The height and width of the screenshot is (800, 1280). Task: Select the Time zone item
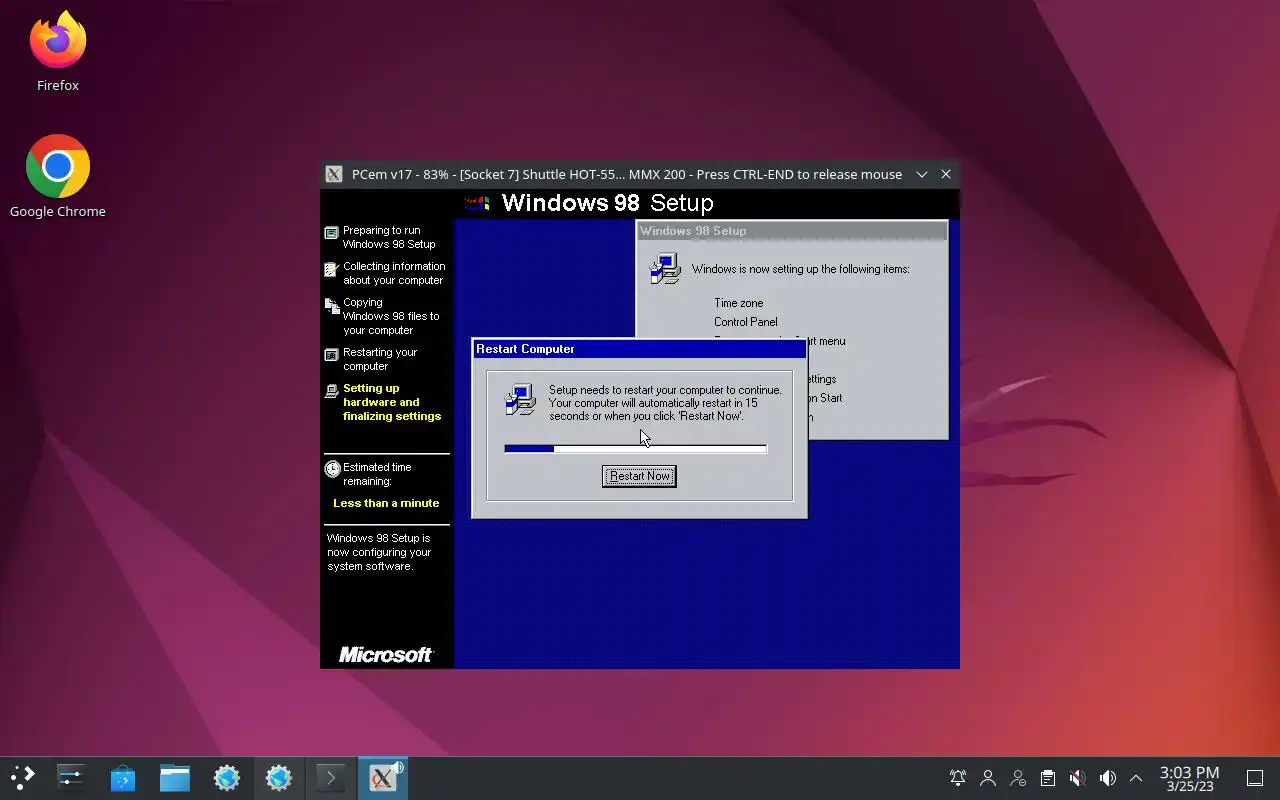tap(738, 303)
